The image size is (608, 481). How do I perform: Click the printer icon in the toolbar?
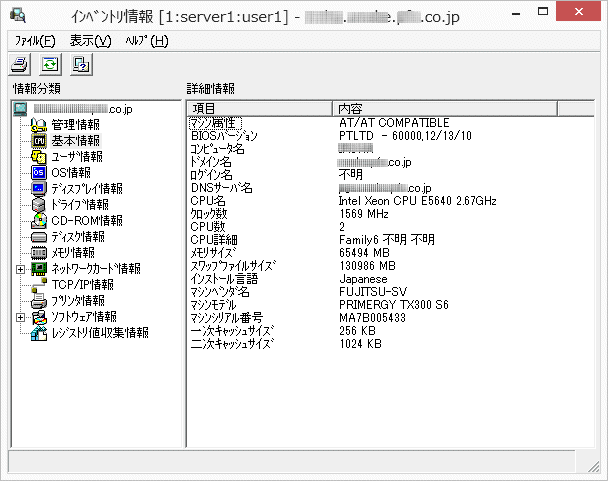click(x=19, y=64)
